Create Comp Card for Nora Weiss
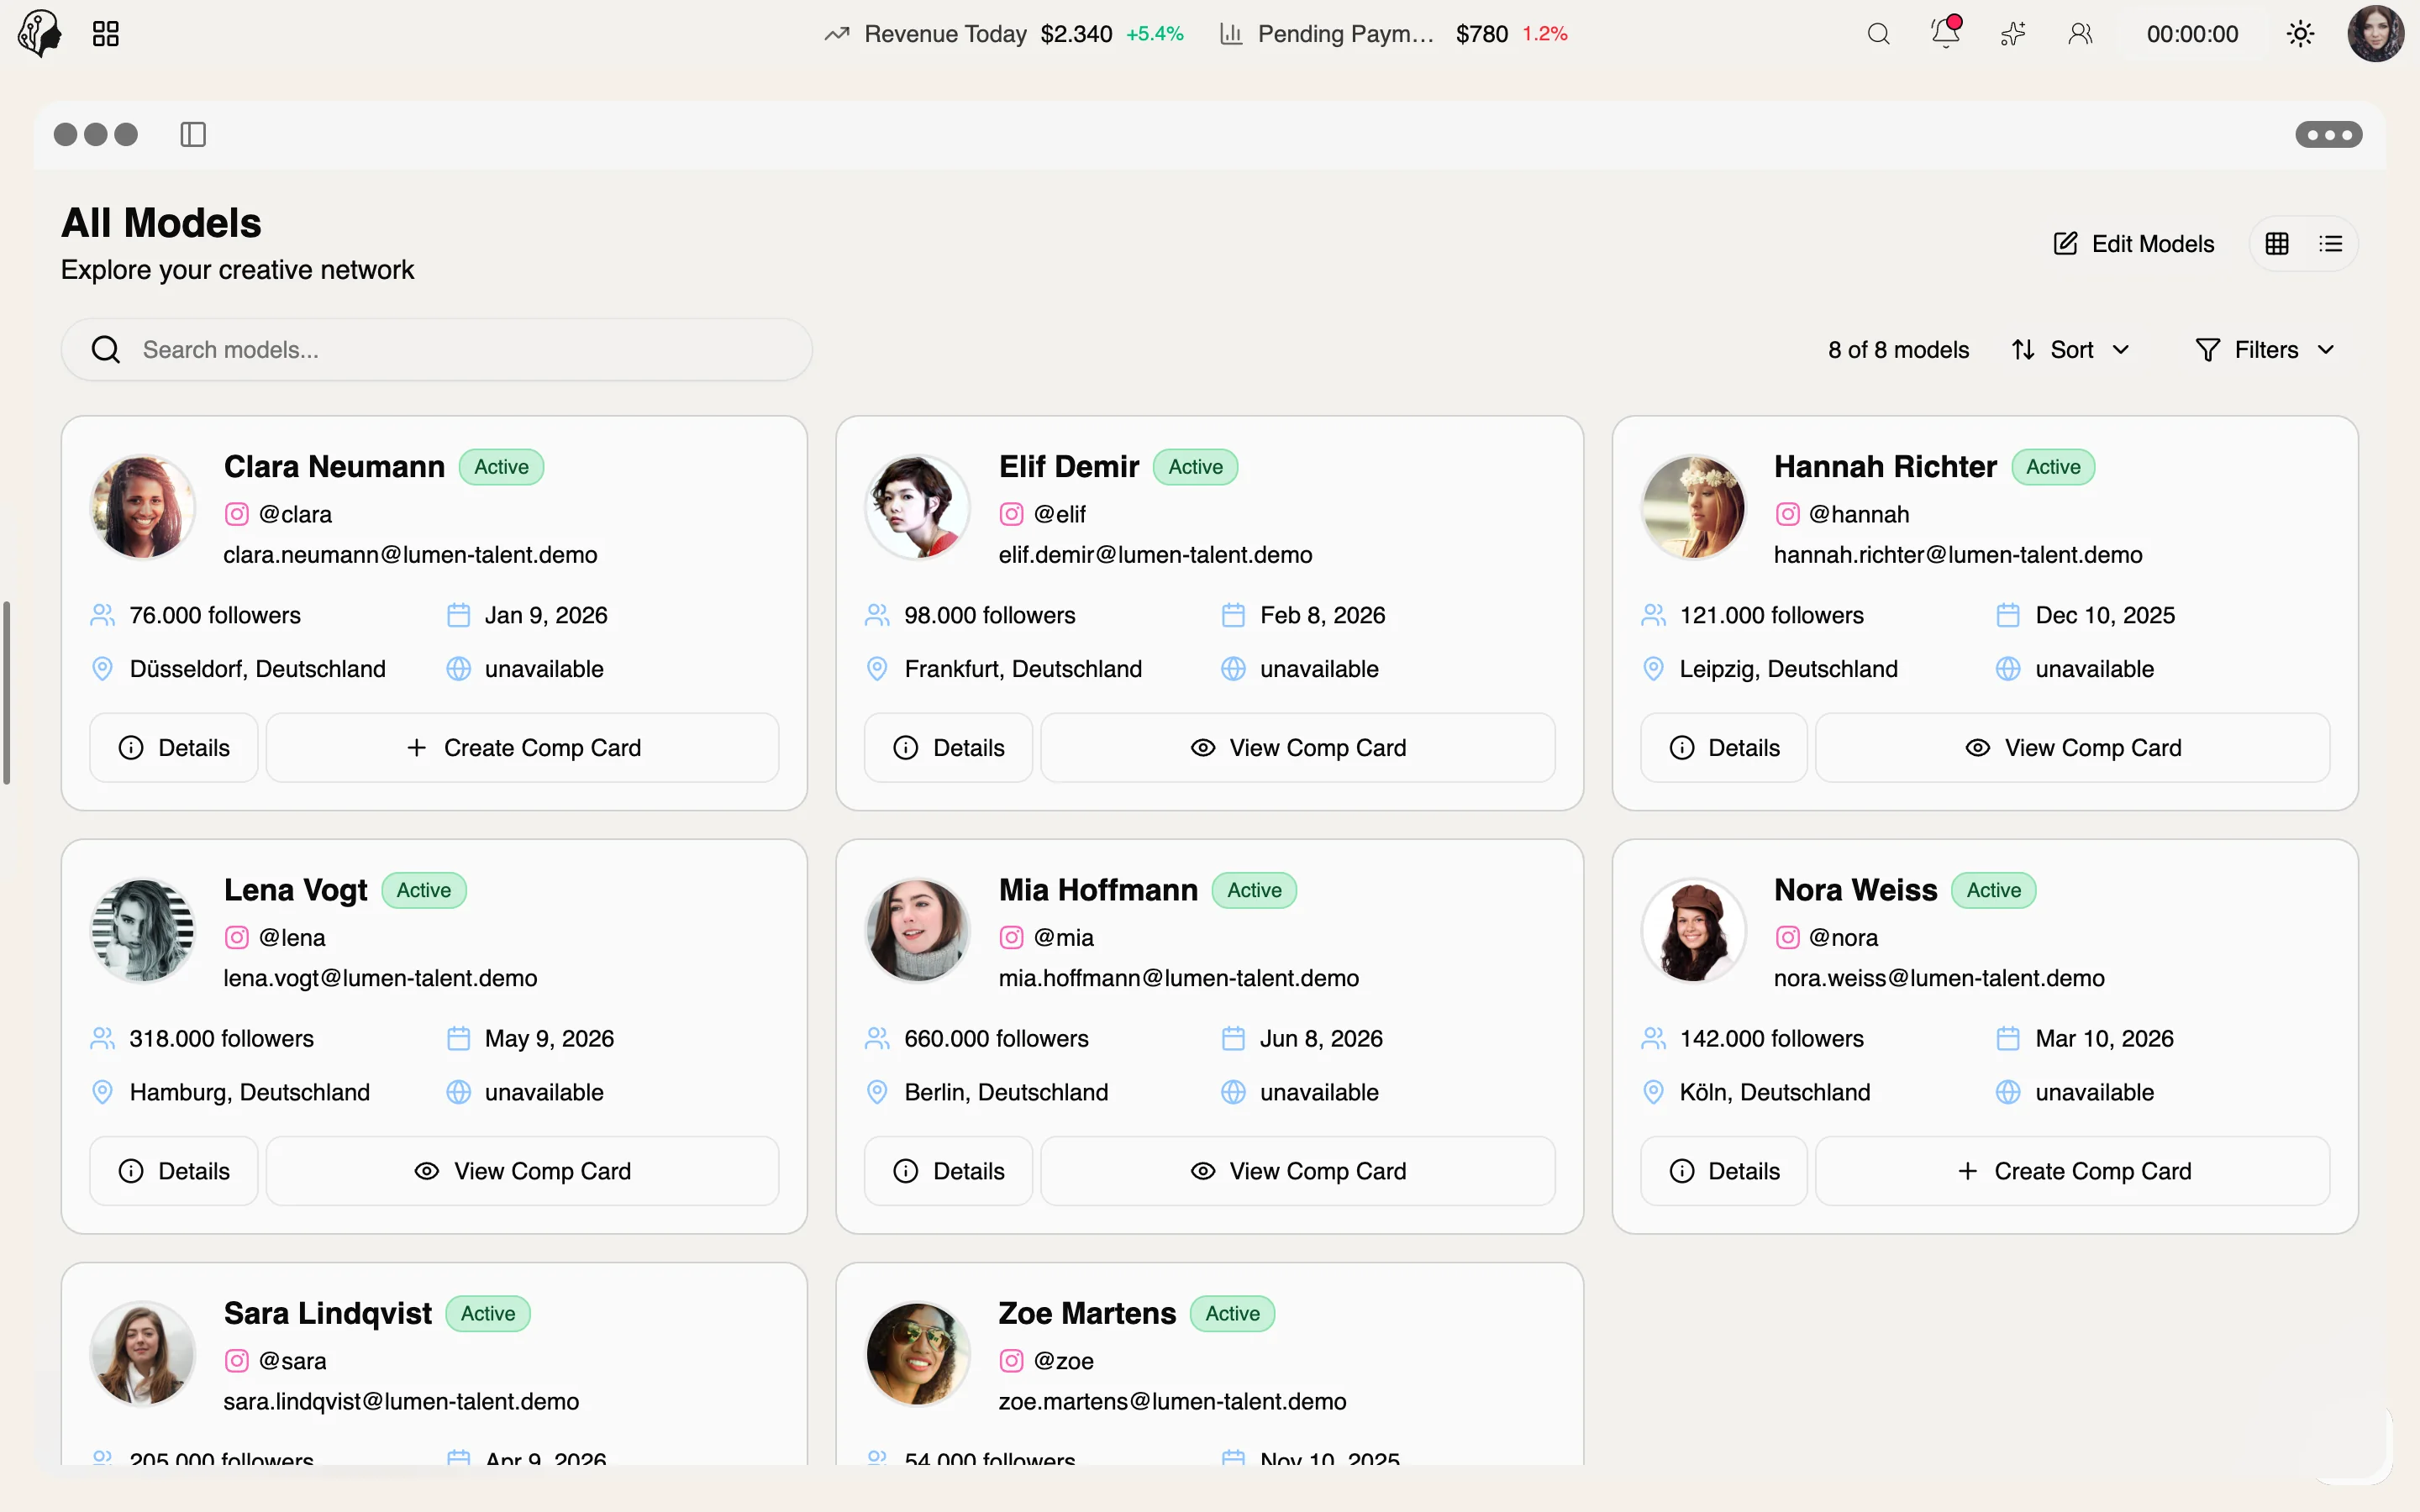 click(x=2073, y=1170)
